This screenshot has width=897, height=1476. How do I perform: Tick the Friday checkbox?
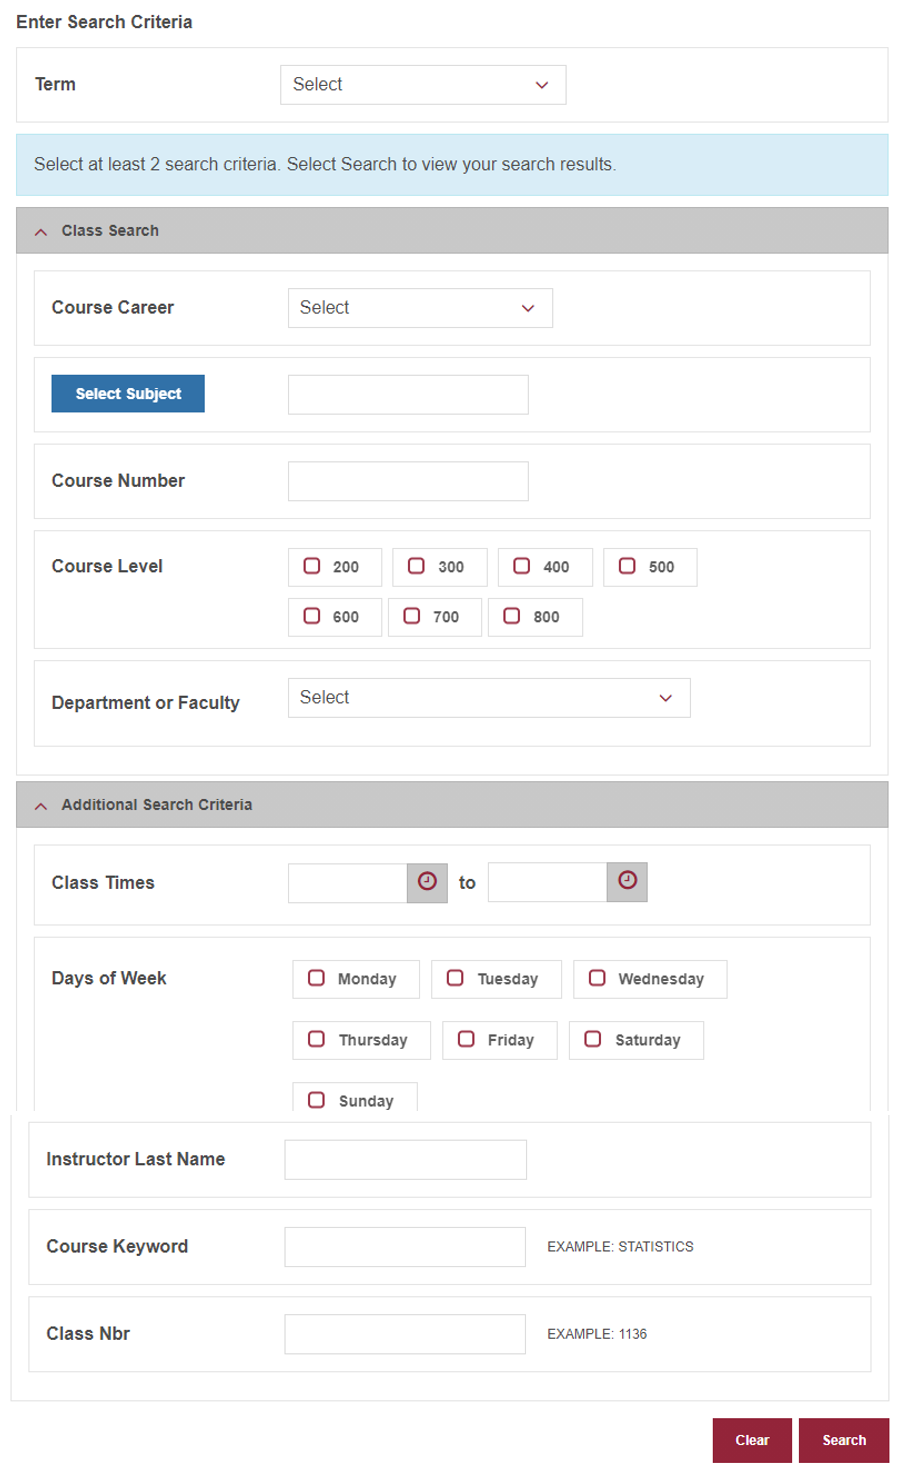point(466,1039)
